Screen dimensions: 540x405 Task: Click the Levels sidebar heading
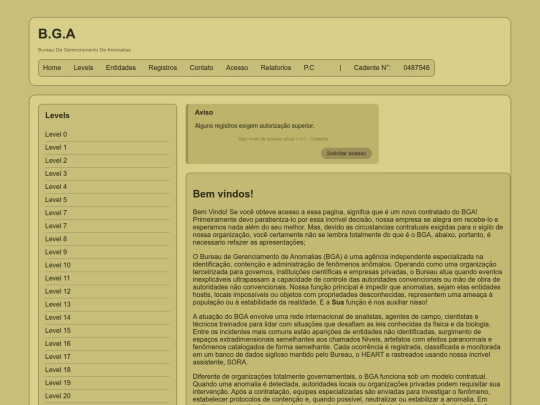click(57, 115)
